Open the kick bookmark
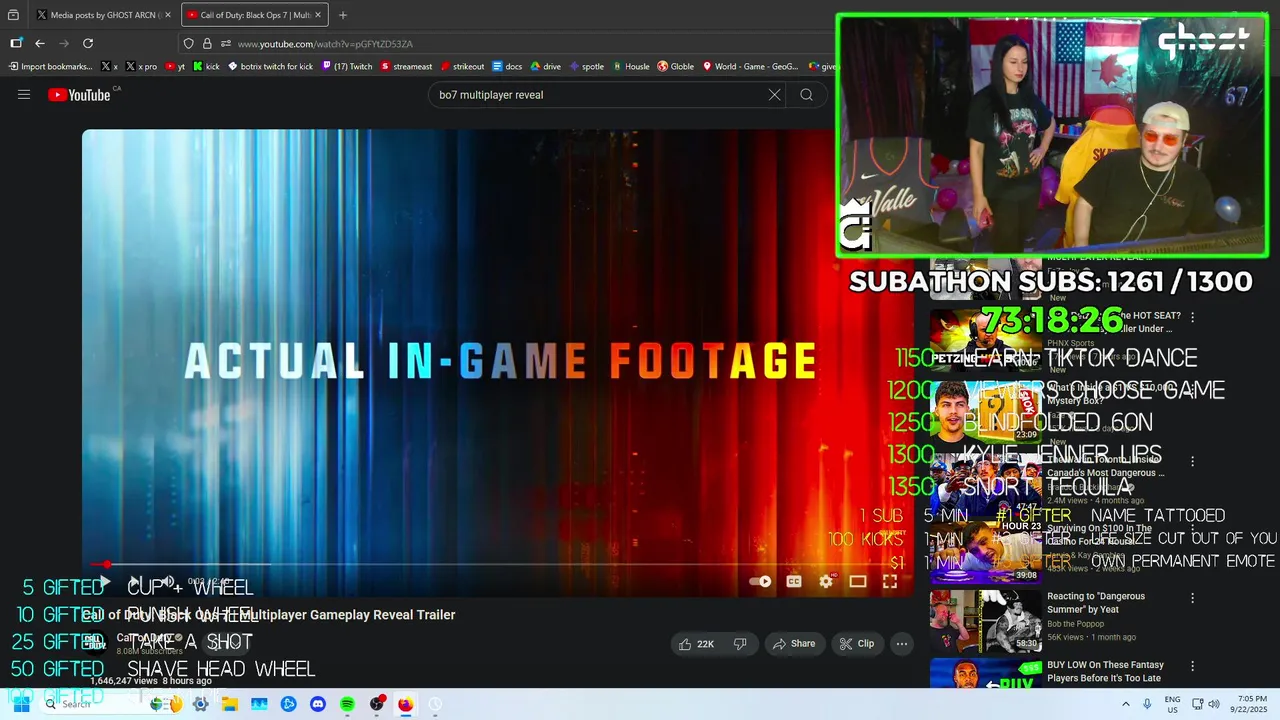1280x720 pixels. pyautogui.click(x=206, y=67)
